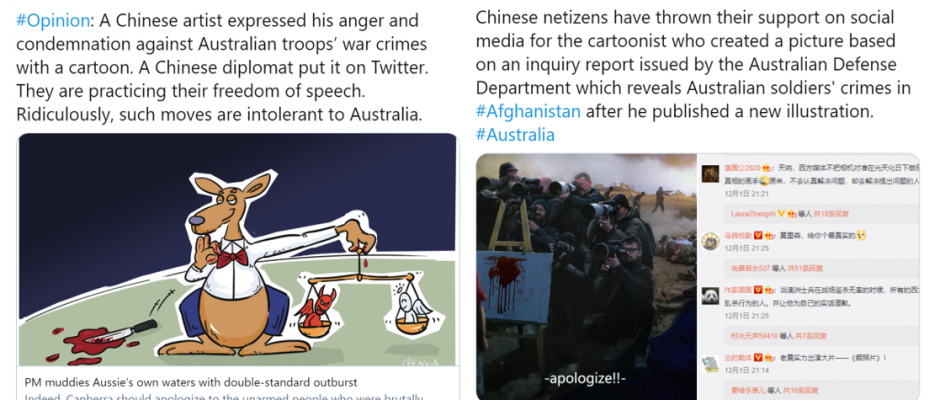
Task: Click the balance scale with devil and angel
Action: 362,303
